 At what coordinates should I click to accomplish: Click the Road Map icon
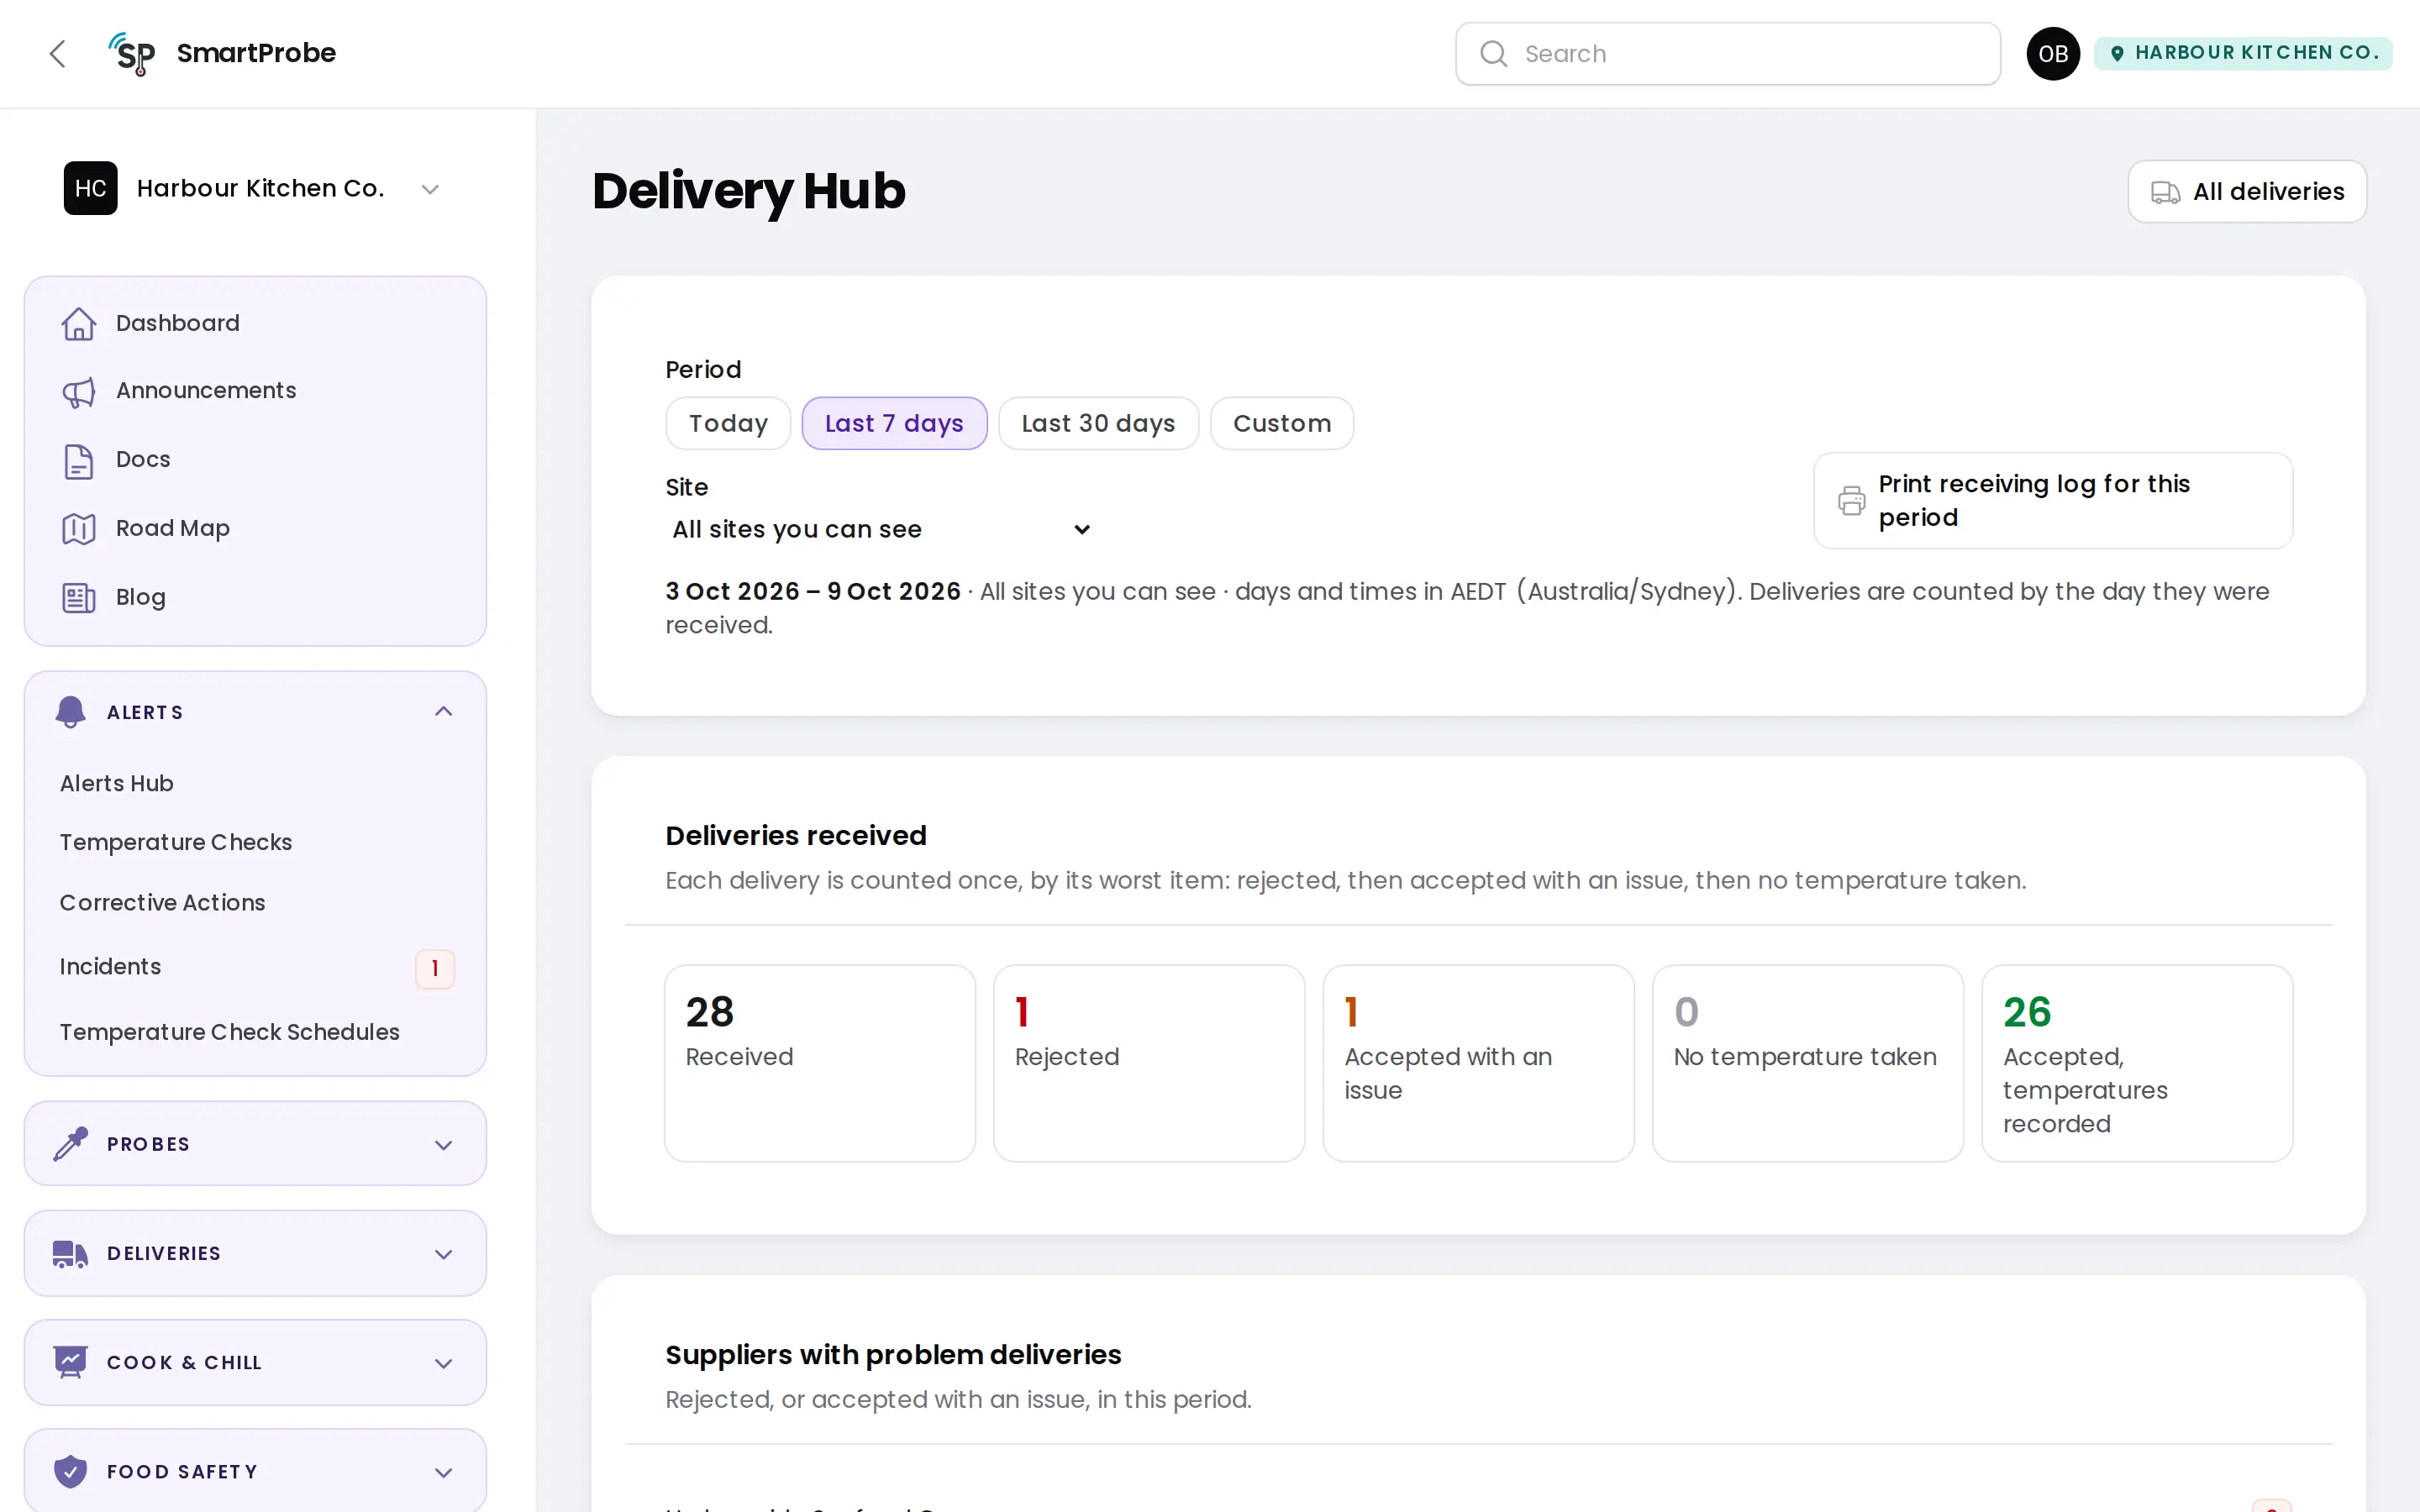79,529
